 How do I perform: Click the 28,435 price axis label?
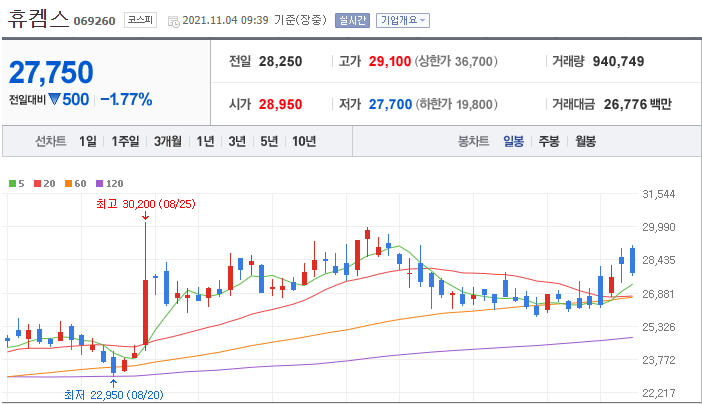659,260
